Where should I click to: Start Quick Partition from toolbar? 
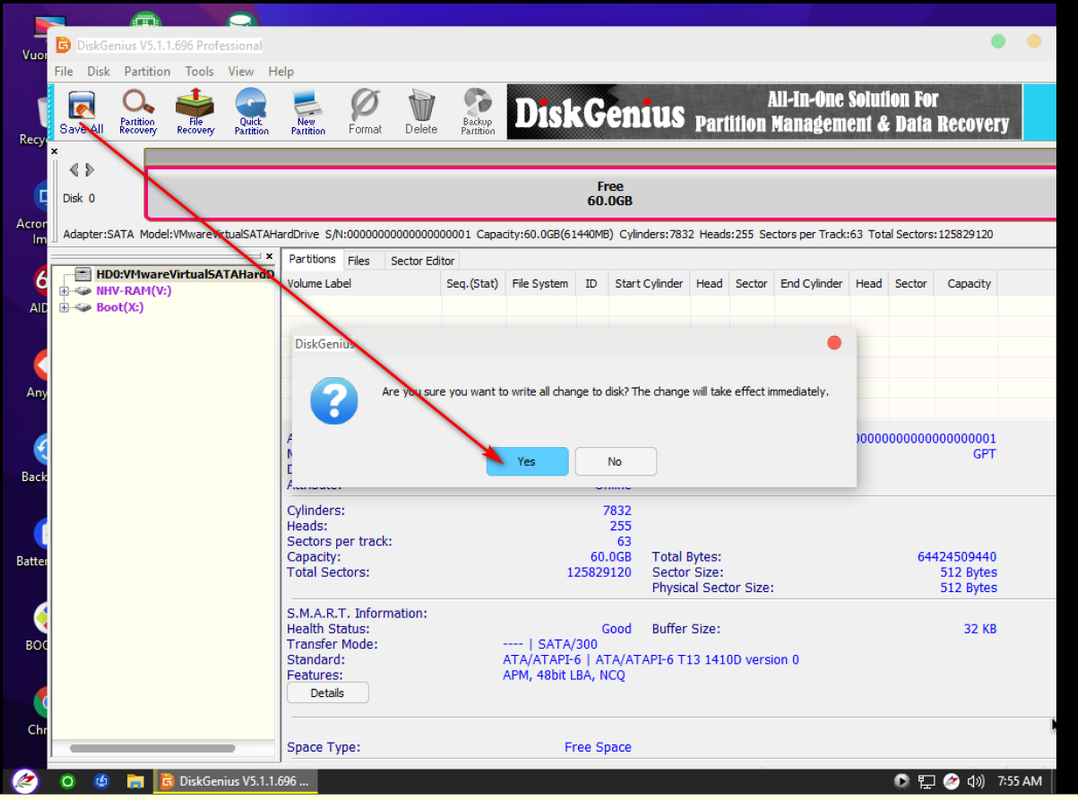(252, 111)
